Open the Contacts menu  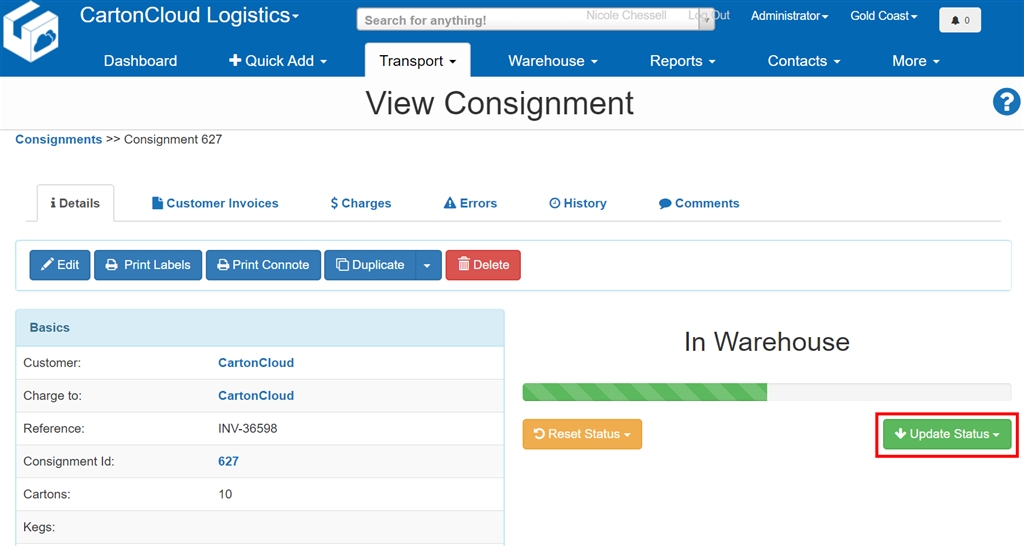(x=803, y=61)
